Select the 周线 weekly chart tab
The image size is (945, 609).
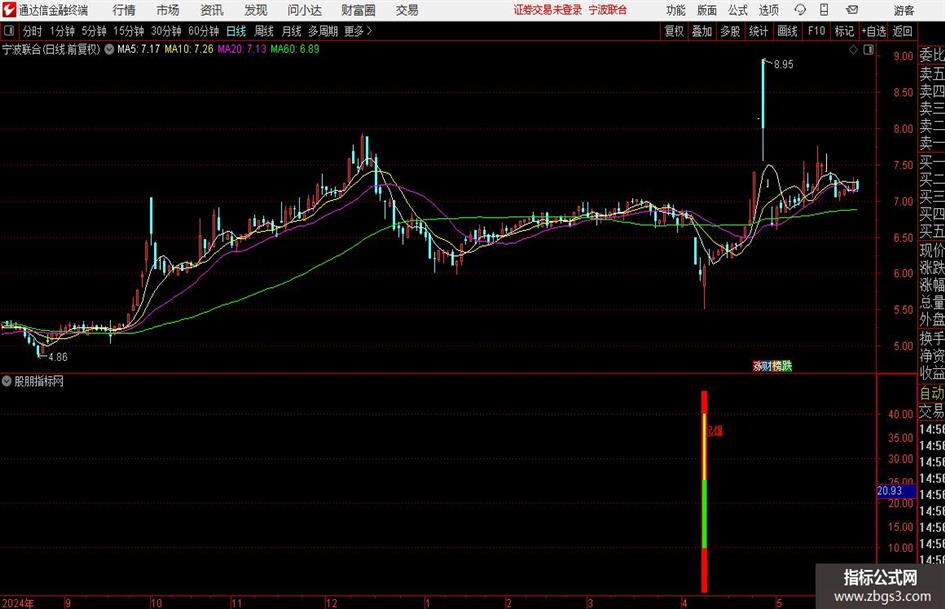264,31
